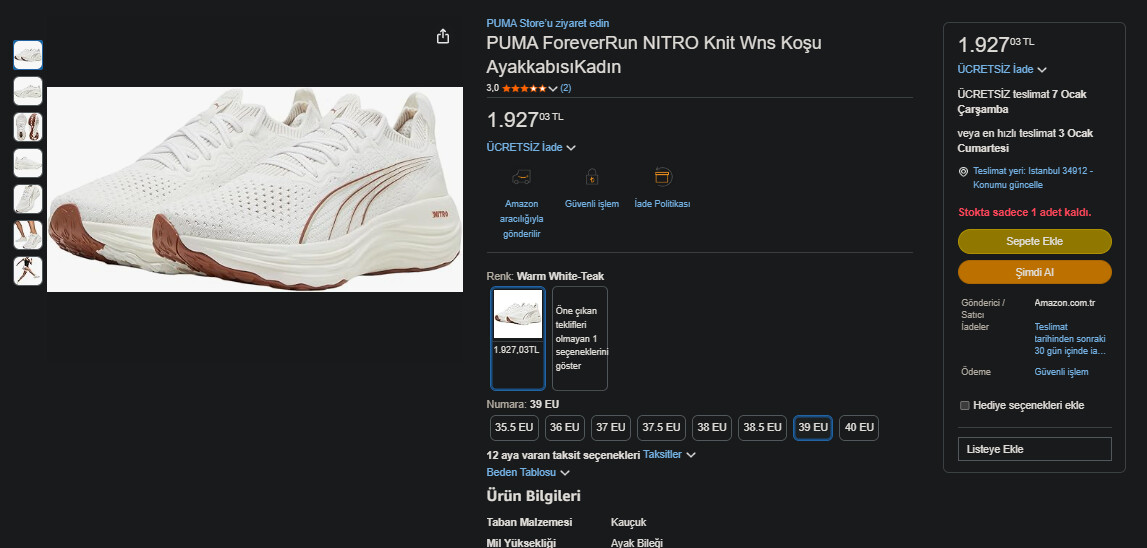Click the Sepete Ekle button

pos(1034,241)
